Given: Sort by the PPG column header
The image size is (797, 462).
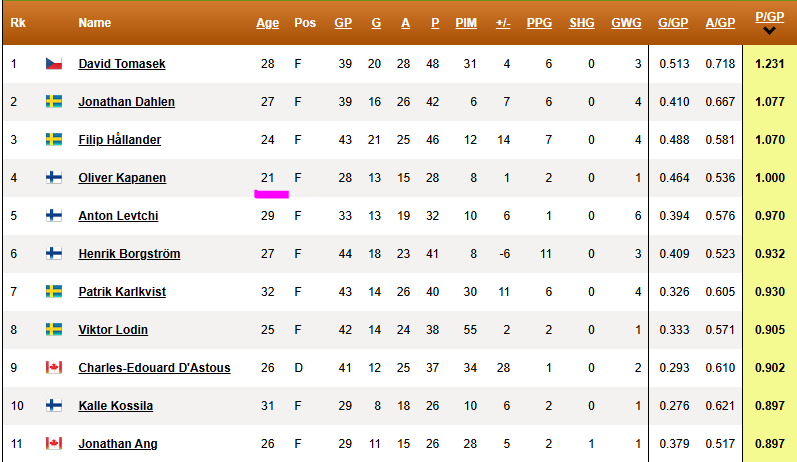Looking at the screenshot, I should click(x=539, y=23).
